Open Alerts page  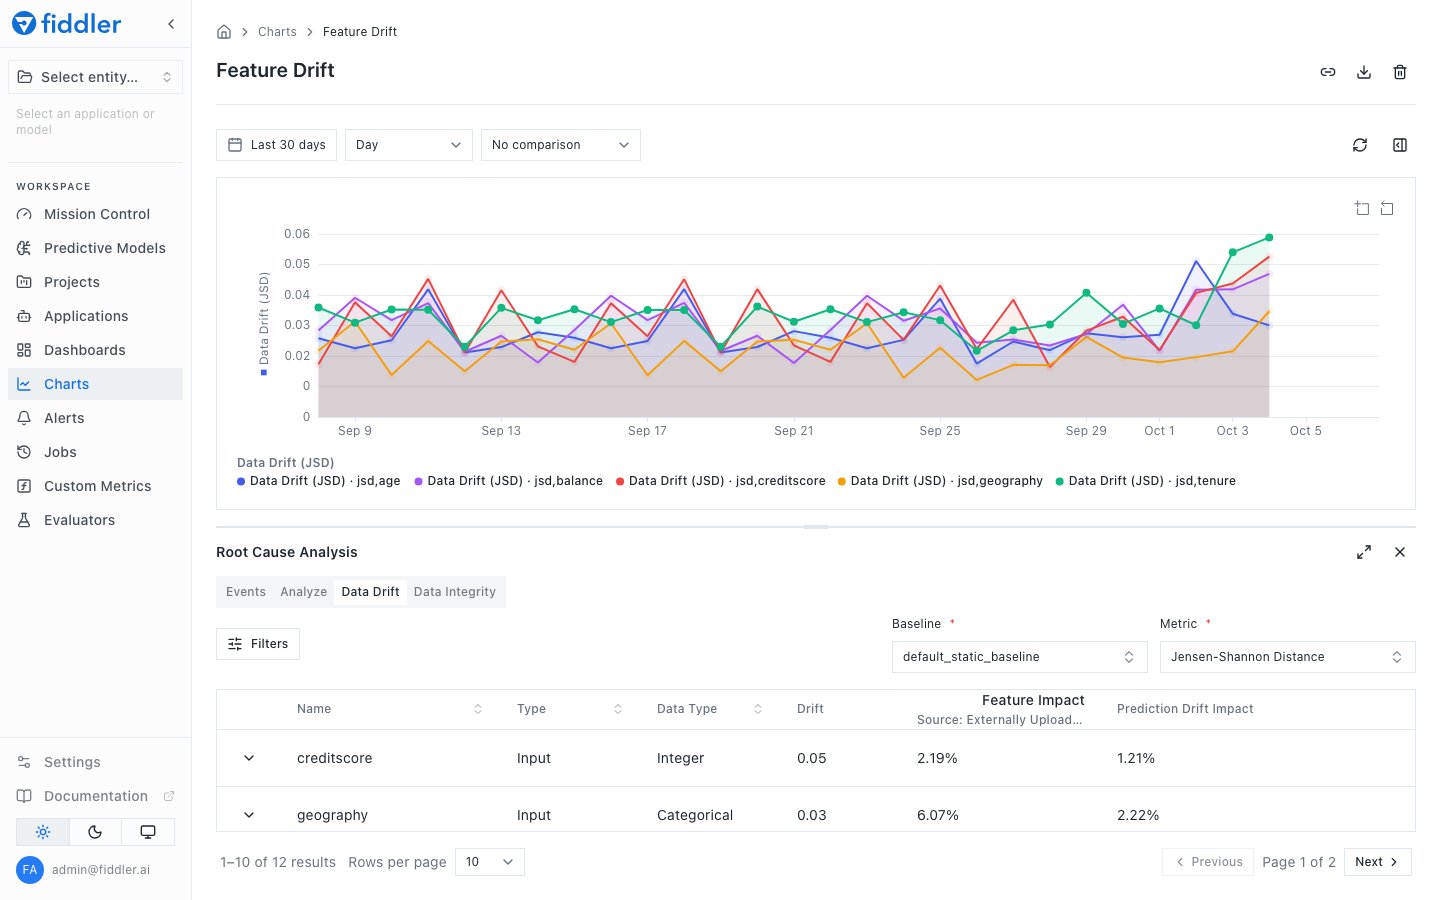coord(95,418)
